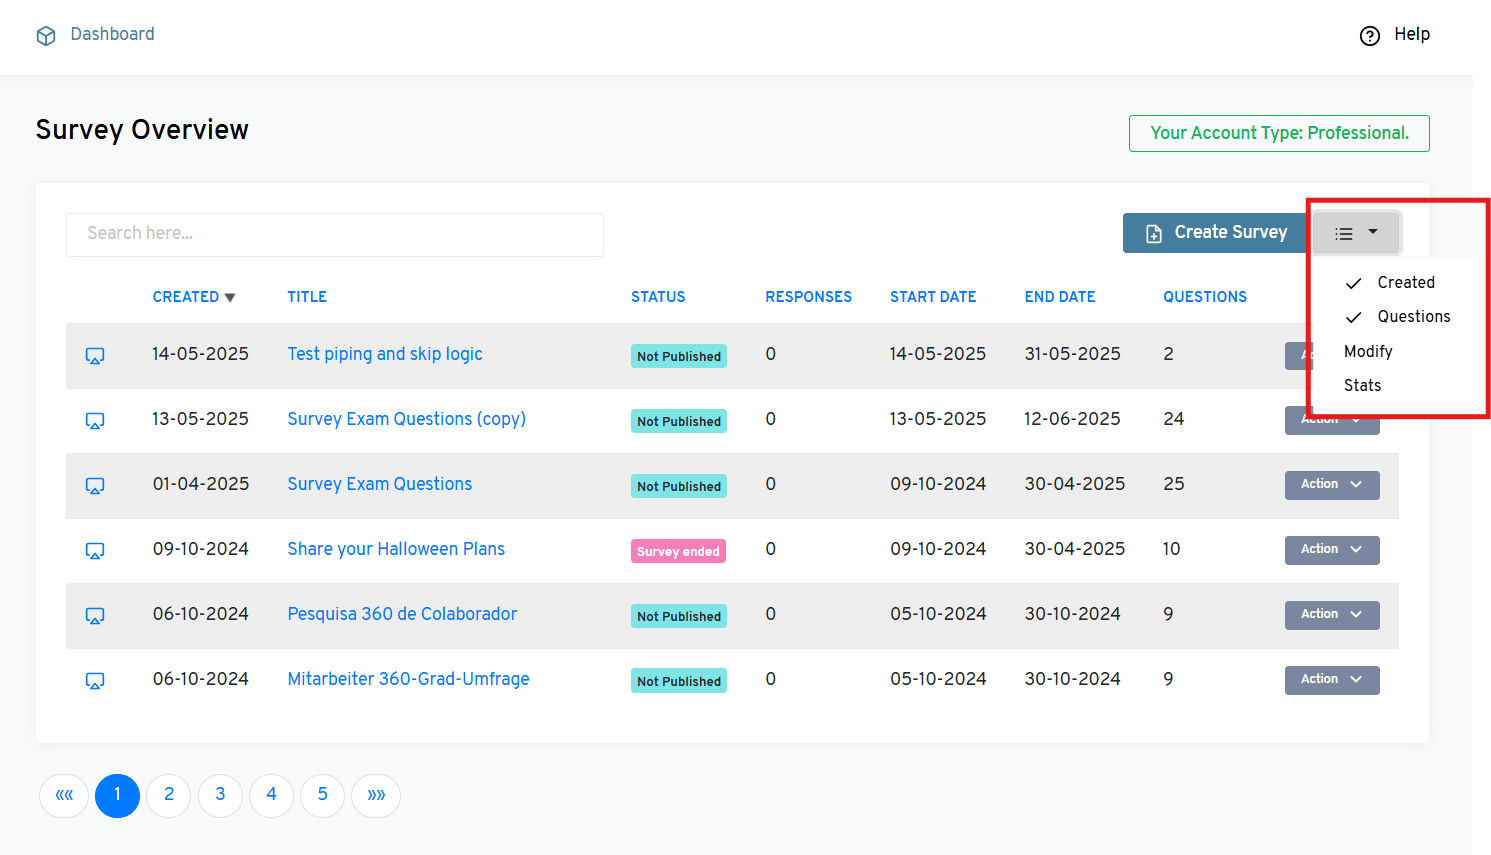Go to first page with double-left arrows
1491x855 pixels.
64,796
